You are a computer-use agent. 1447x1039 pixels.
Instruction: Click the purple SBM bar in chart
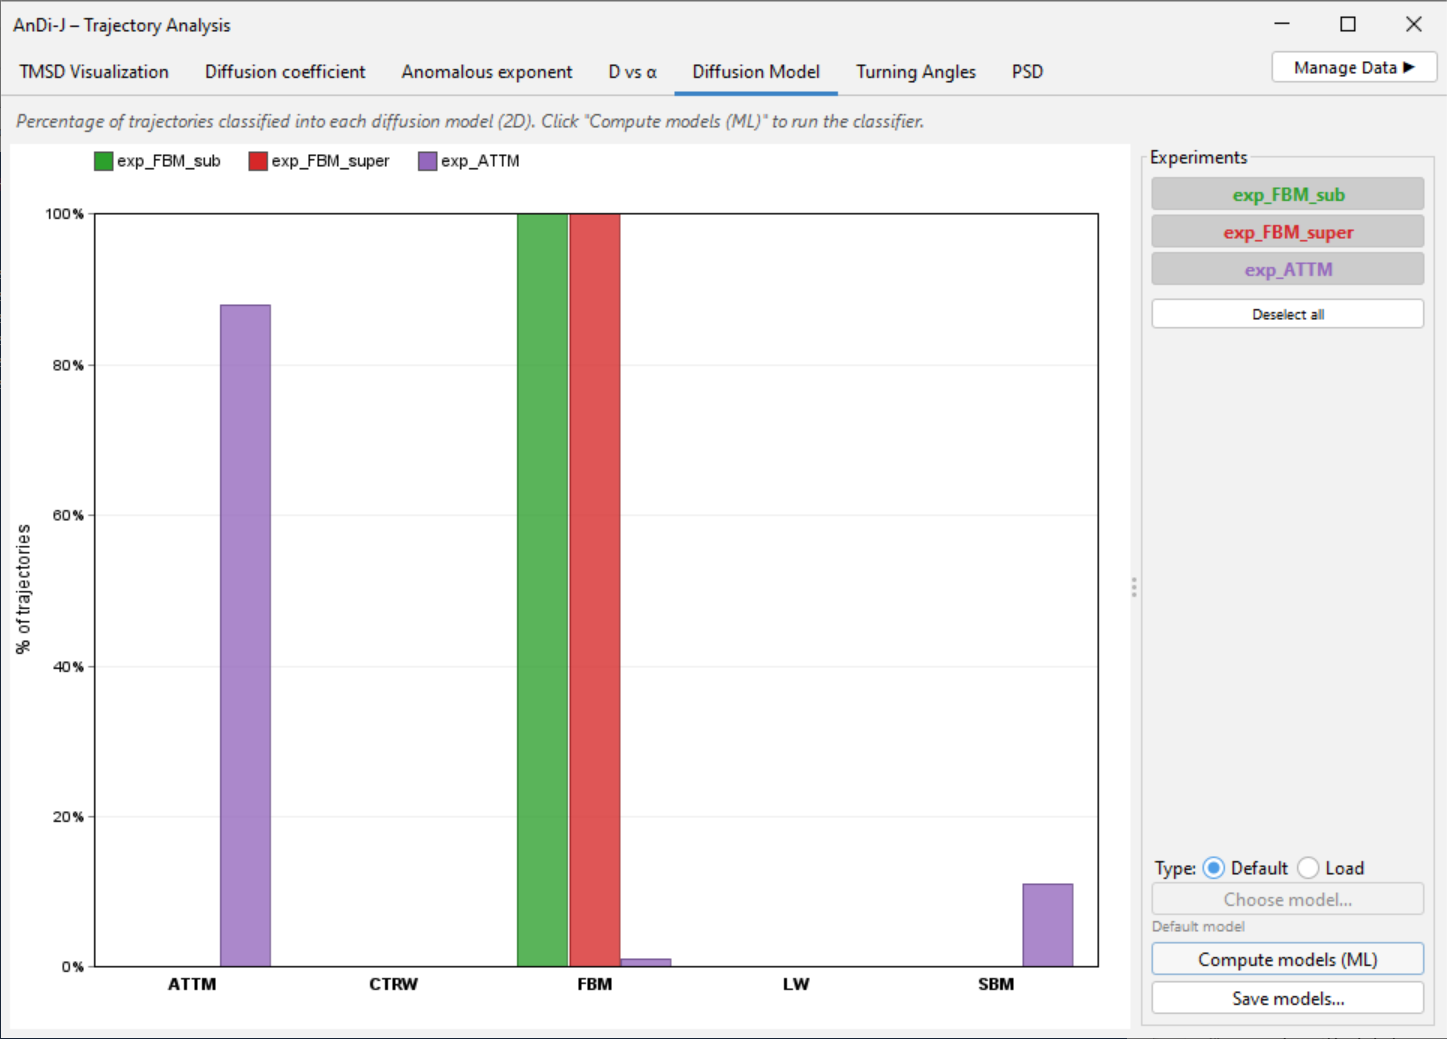tap(1047, 925)
